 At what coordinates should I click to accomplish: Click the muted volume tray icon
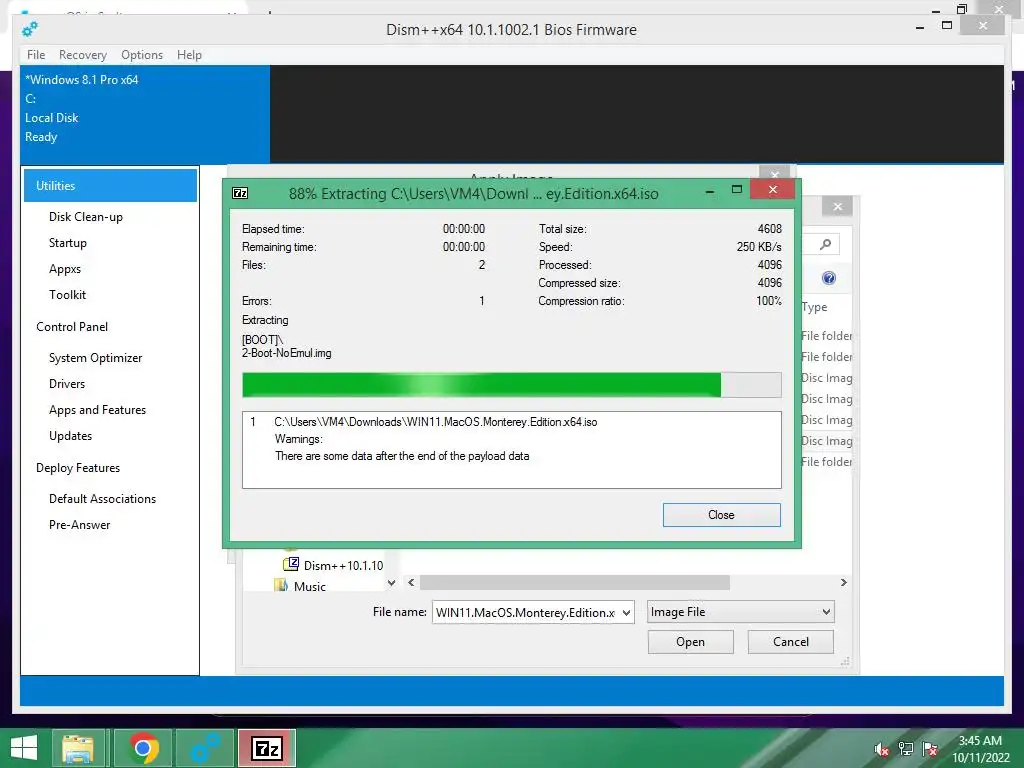[881, 749]
